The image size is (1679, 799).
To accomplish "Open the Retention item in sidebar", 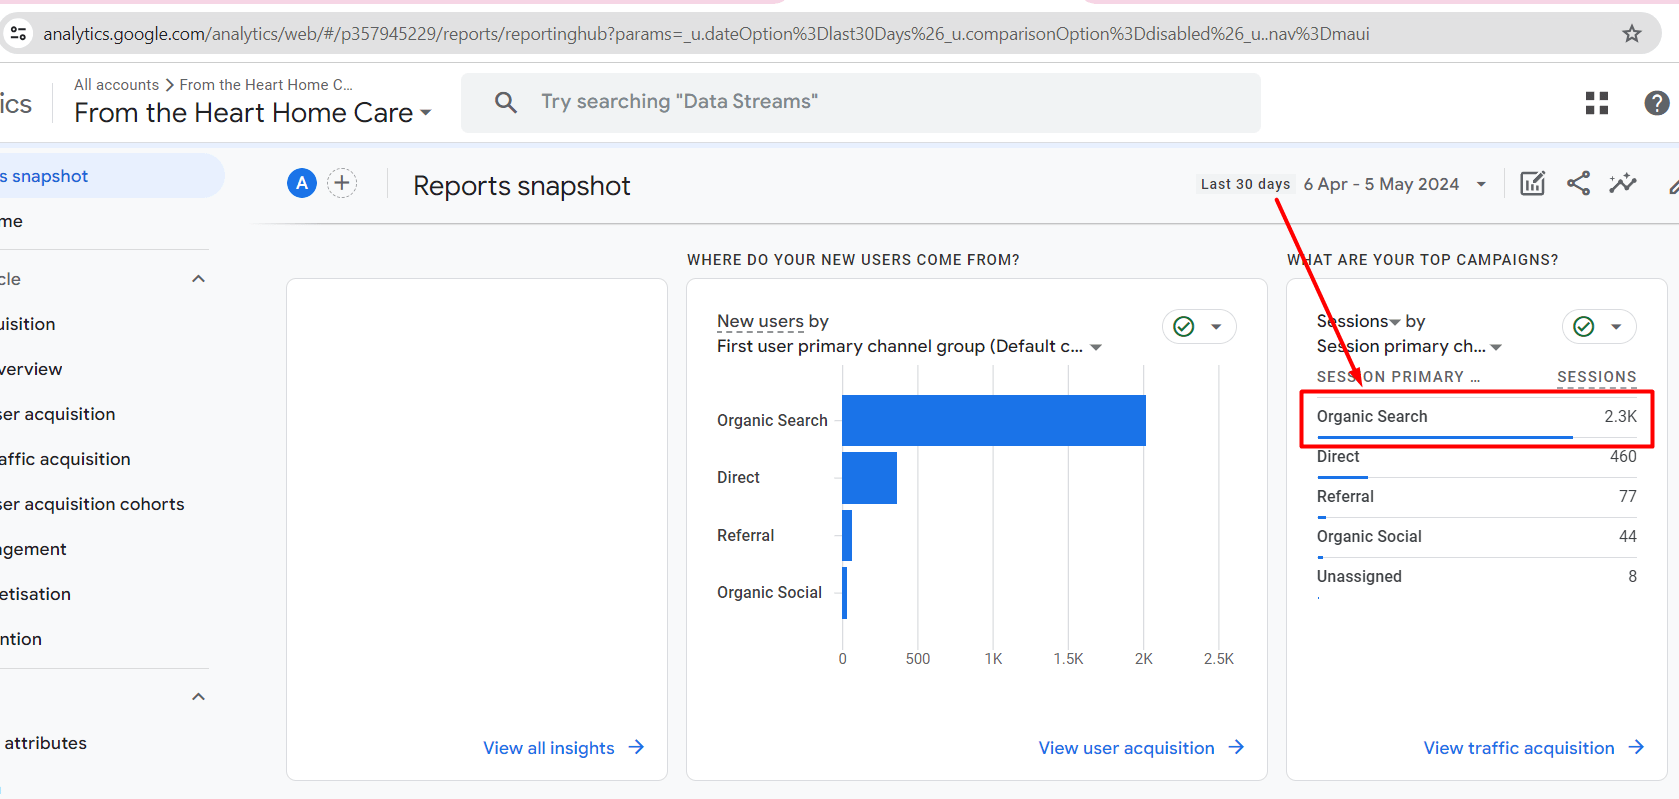I will click(21, 639).
